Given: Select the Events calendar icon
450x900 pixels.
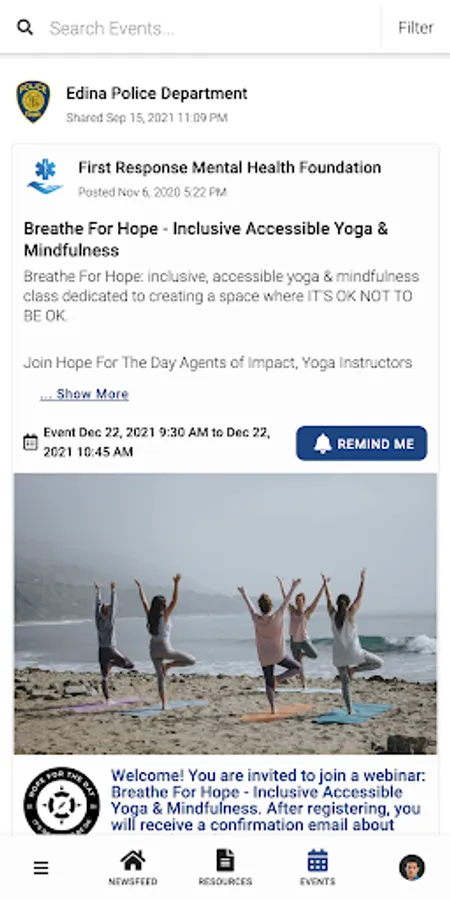Looking at the screenshot, I should click(317, 860).
